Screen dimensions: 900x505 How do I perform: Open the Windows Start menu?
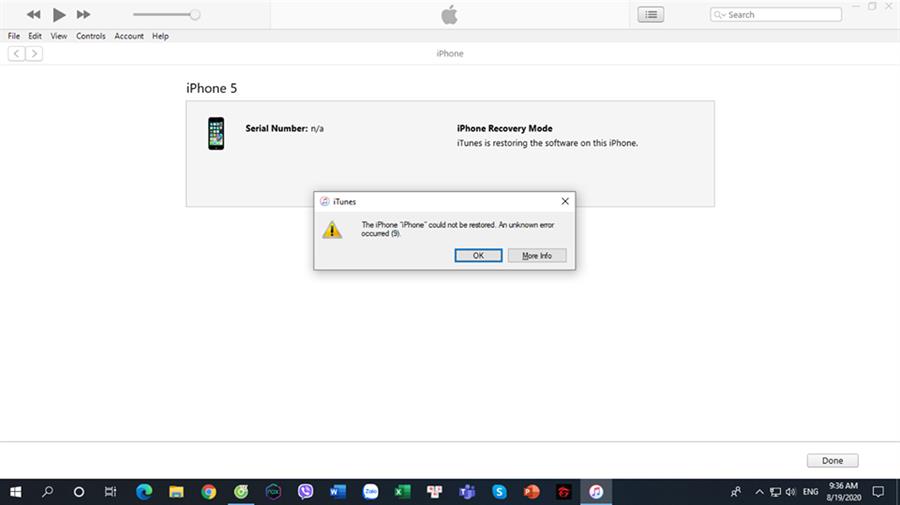tap(15, 492)
